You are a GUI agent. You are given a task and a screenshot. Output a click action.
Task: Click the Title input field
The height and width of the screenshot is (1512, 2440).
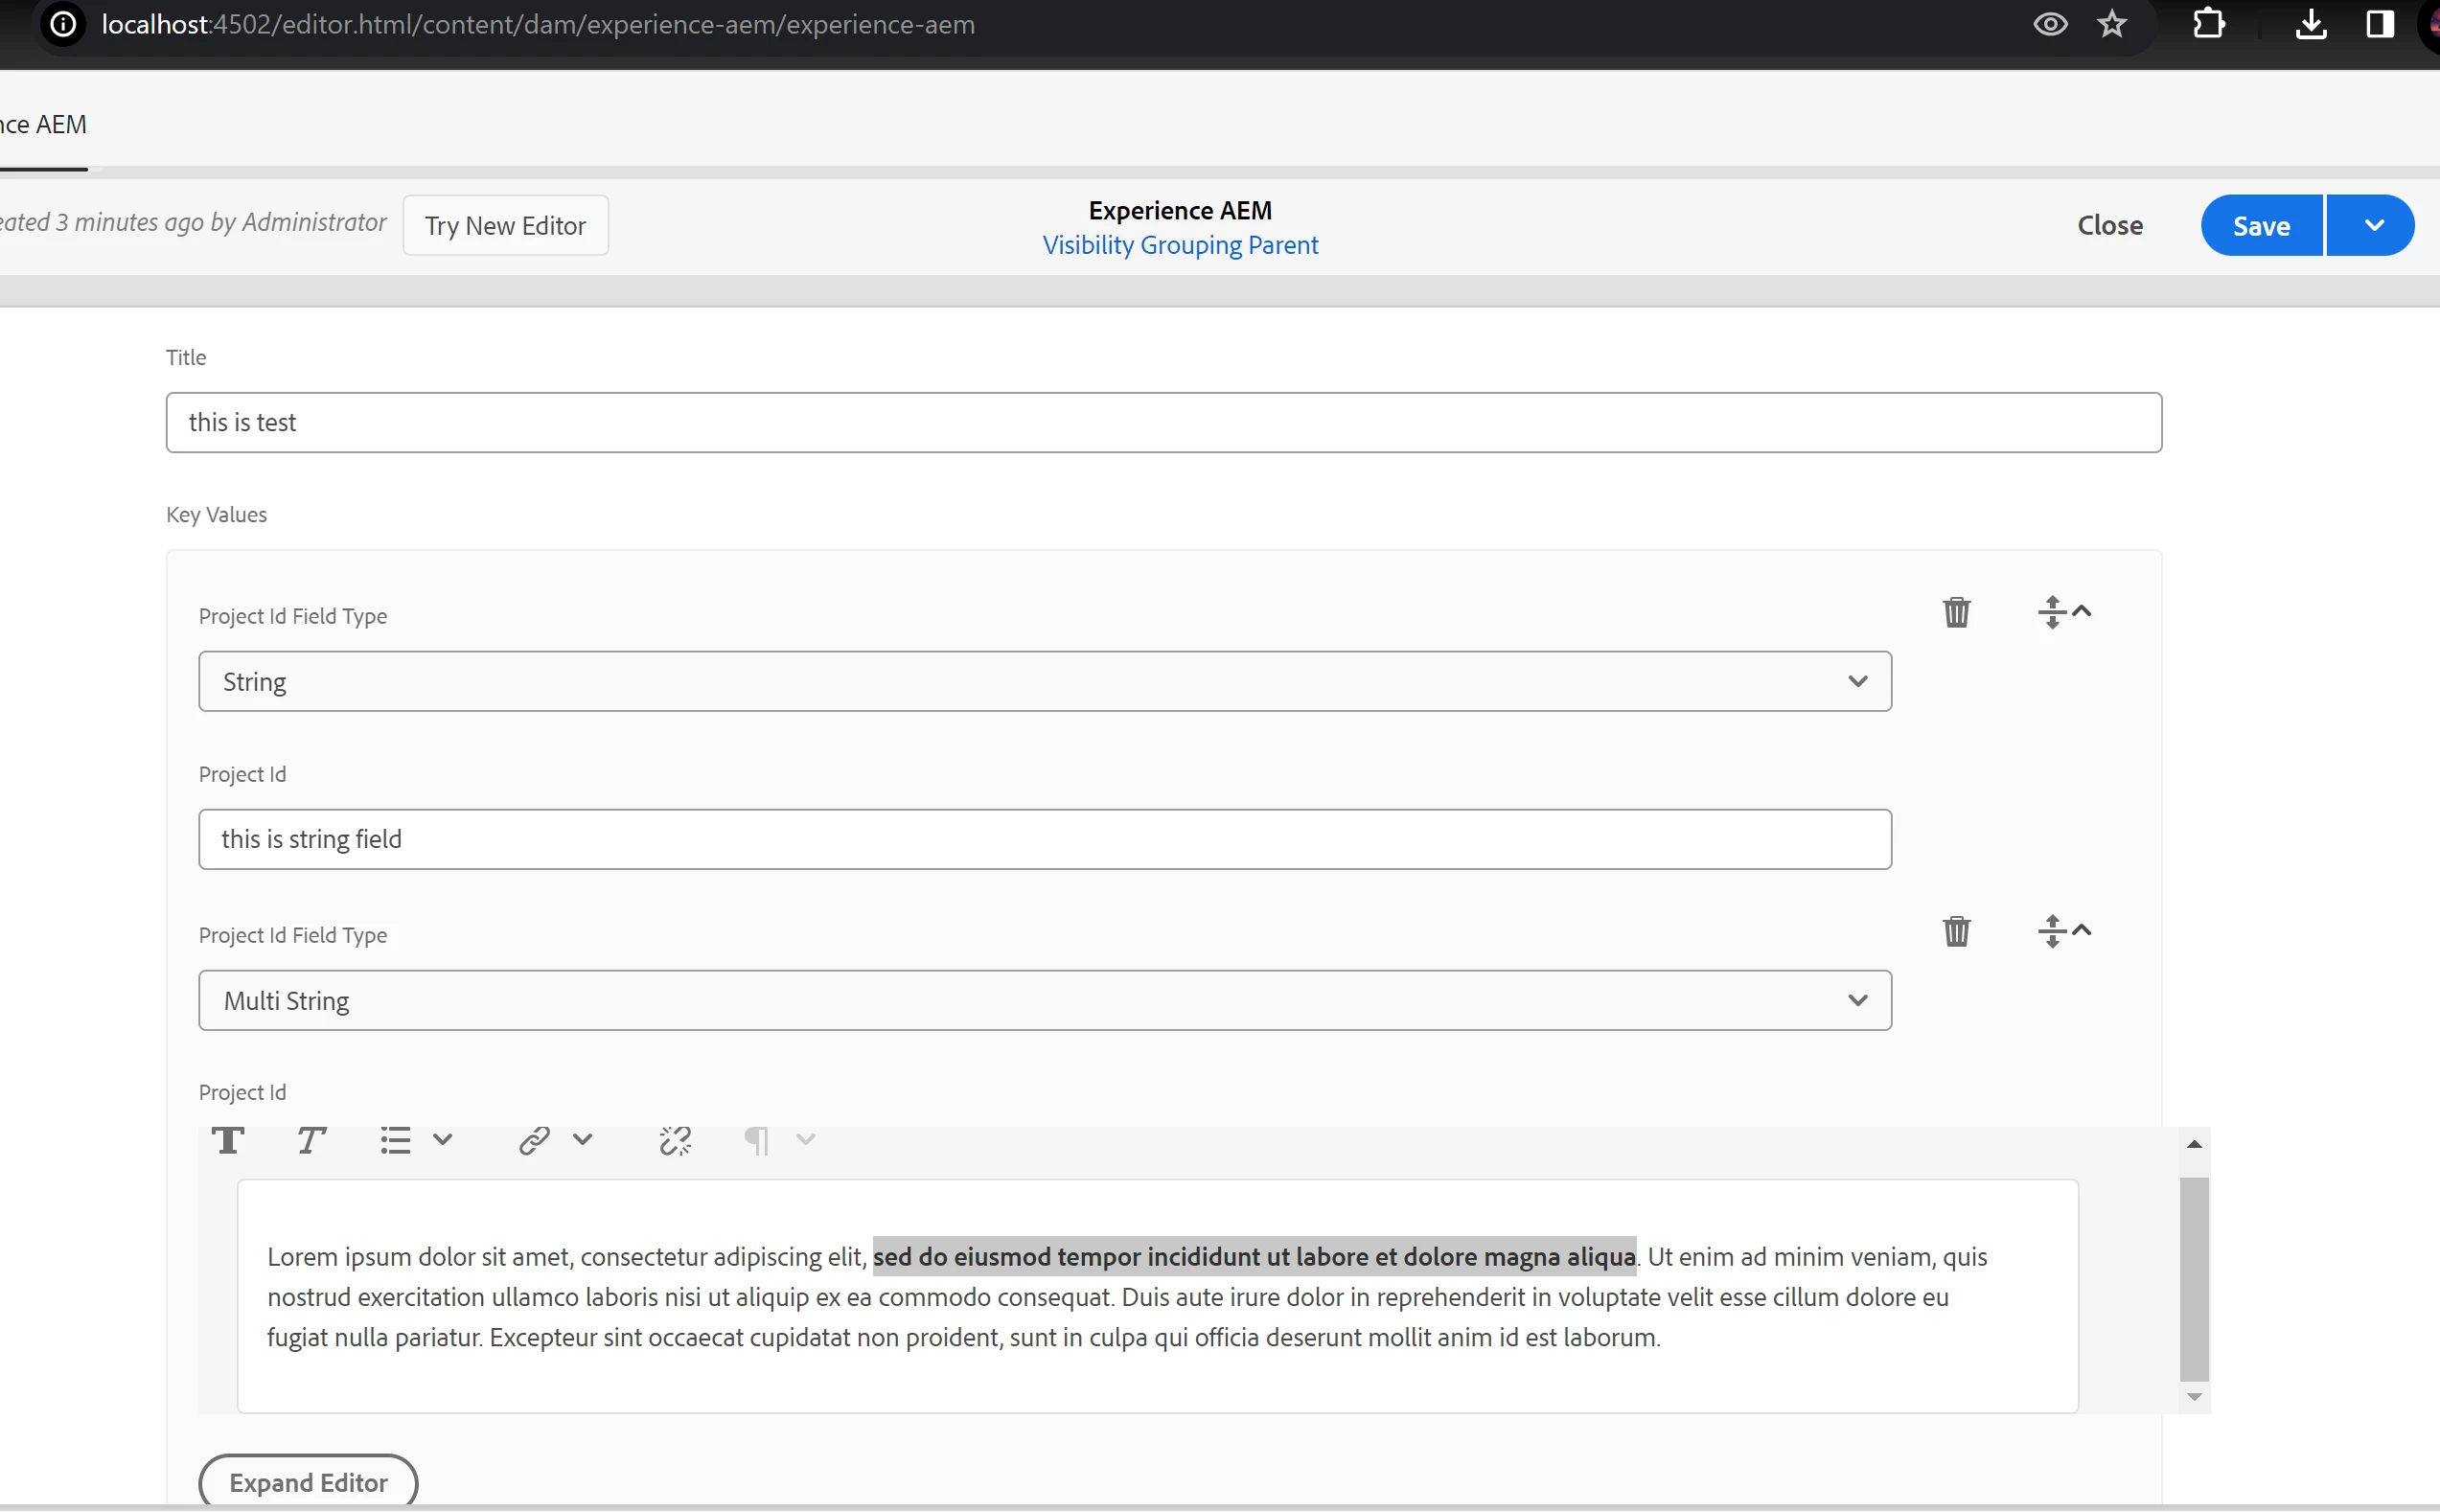click(x=1163, y=423)
